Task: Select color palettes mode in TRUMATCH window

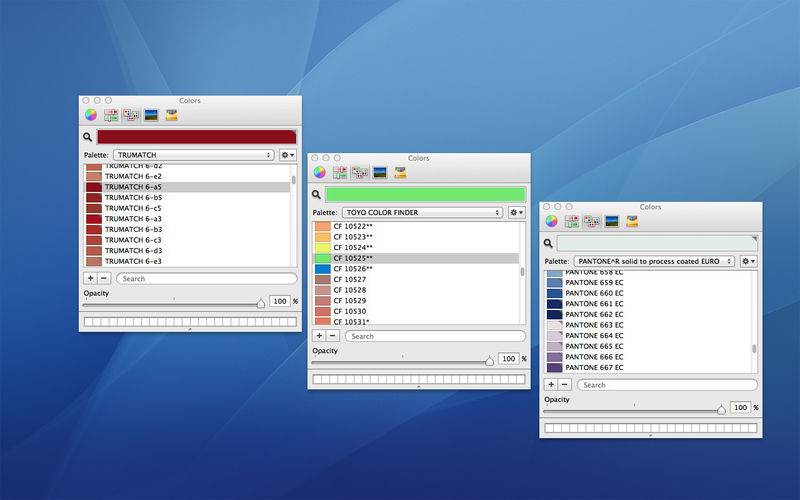Action: tap(131, 115)
